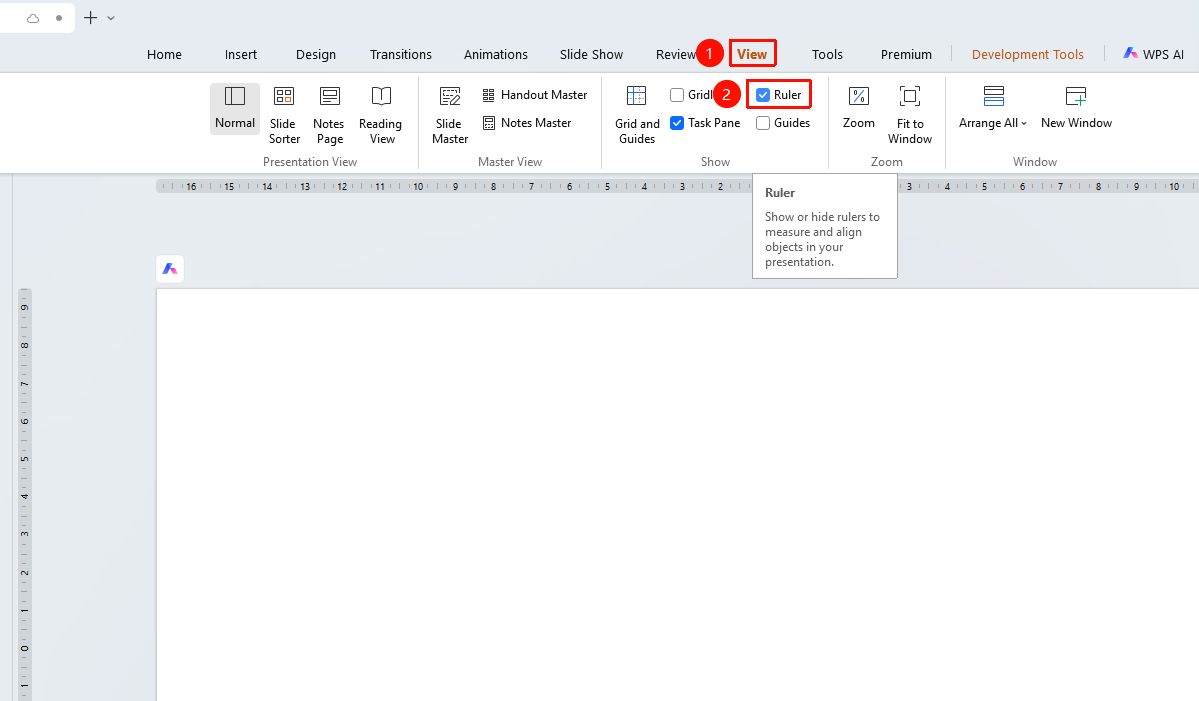Open the Review tab

(675, 54)
